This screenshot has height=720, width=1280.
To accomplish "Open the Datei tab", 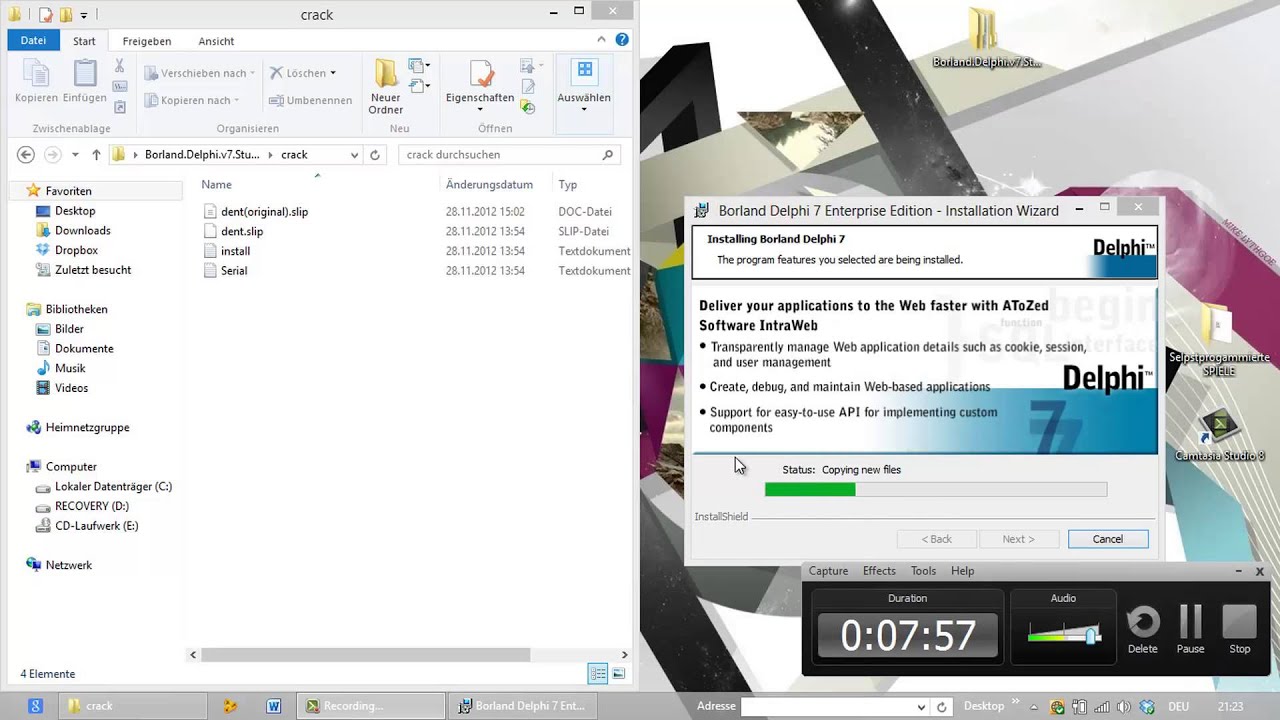I will tap(33, 41).
